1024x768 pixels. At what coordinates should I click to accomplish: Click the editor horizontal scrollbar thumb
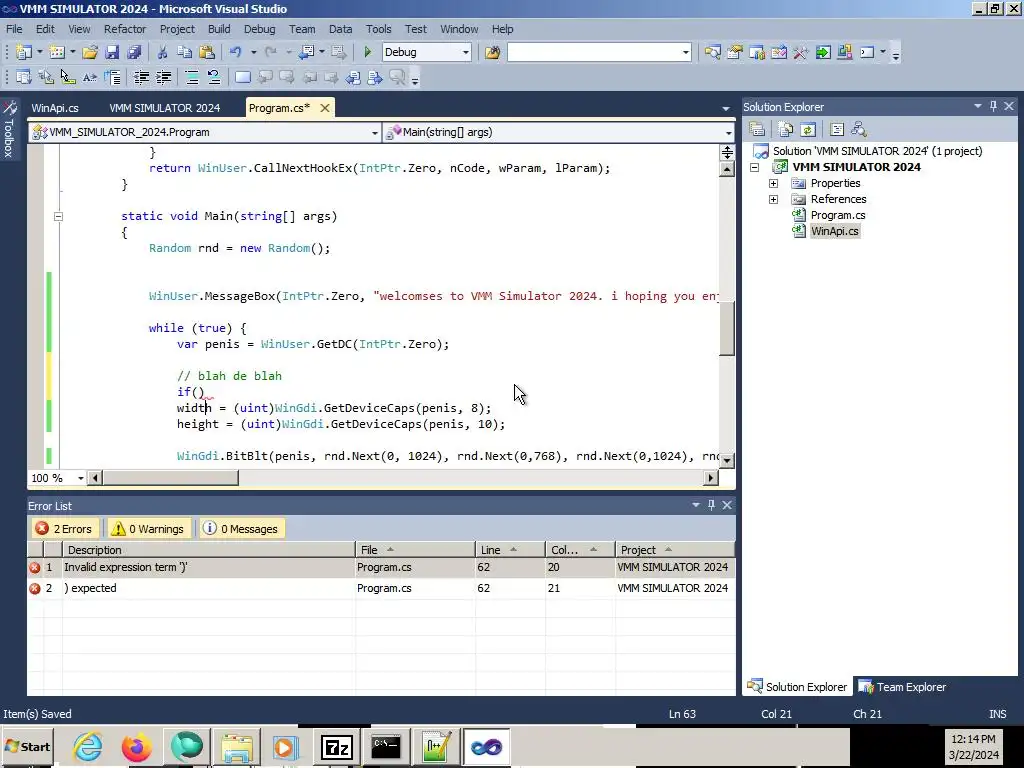170,478
